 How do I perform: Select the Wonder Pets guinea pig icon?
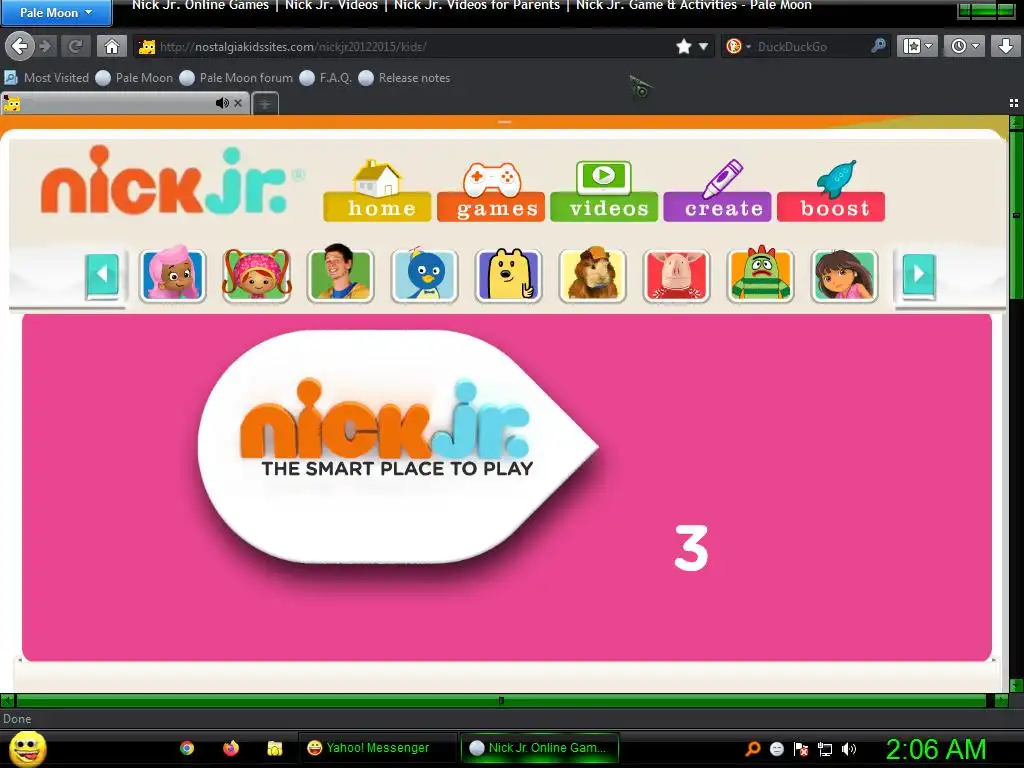(x=592, y=274)
